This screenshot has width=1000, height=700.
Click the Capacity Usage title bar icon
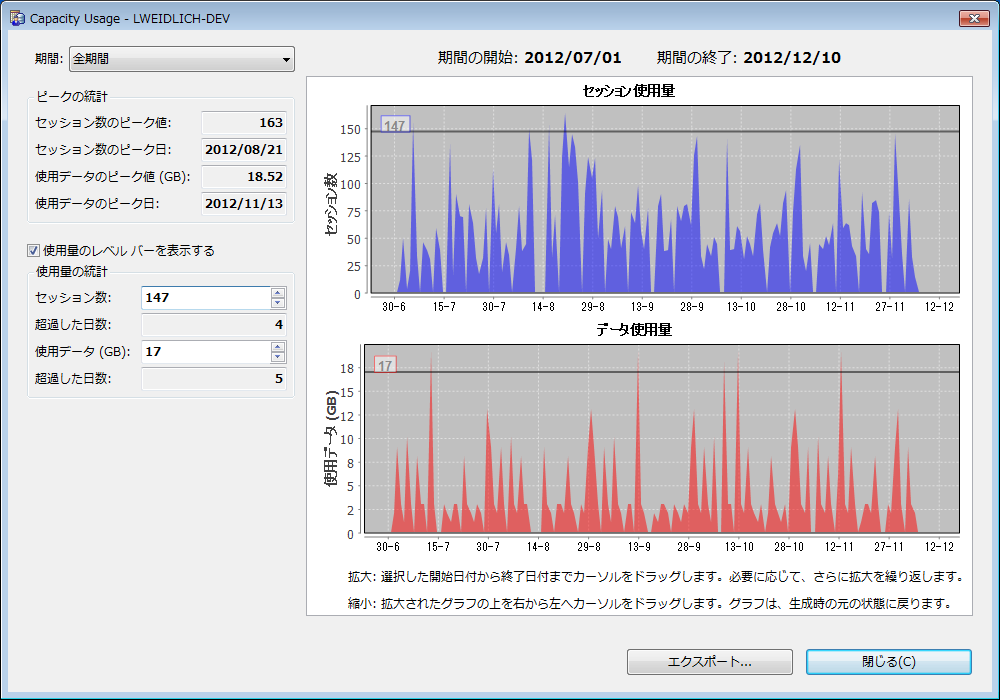(x=17, y=18)
